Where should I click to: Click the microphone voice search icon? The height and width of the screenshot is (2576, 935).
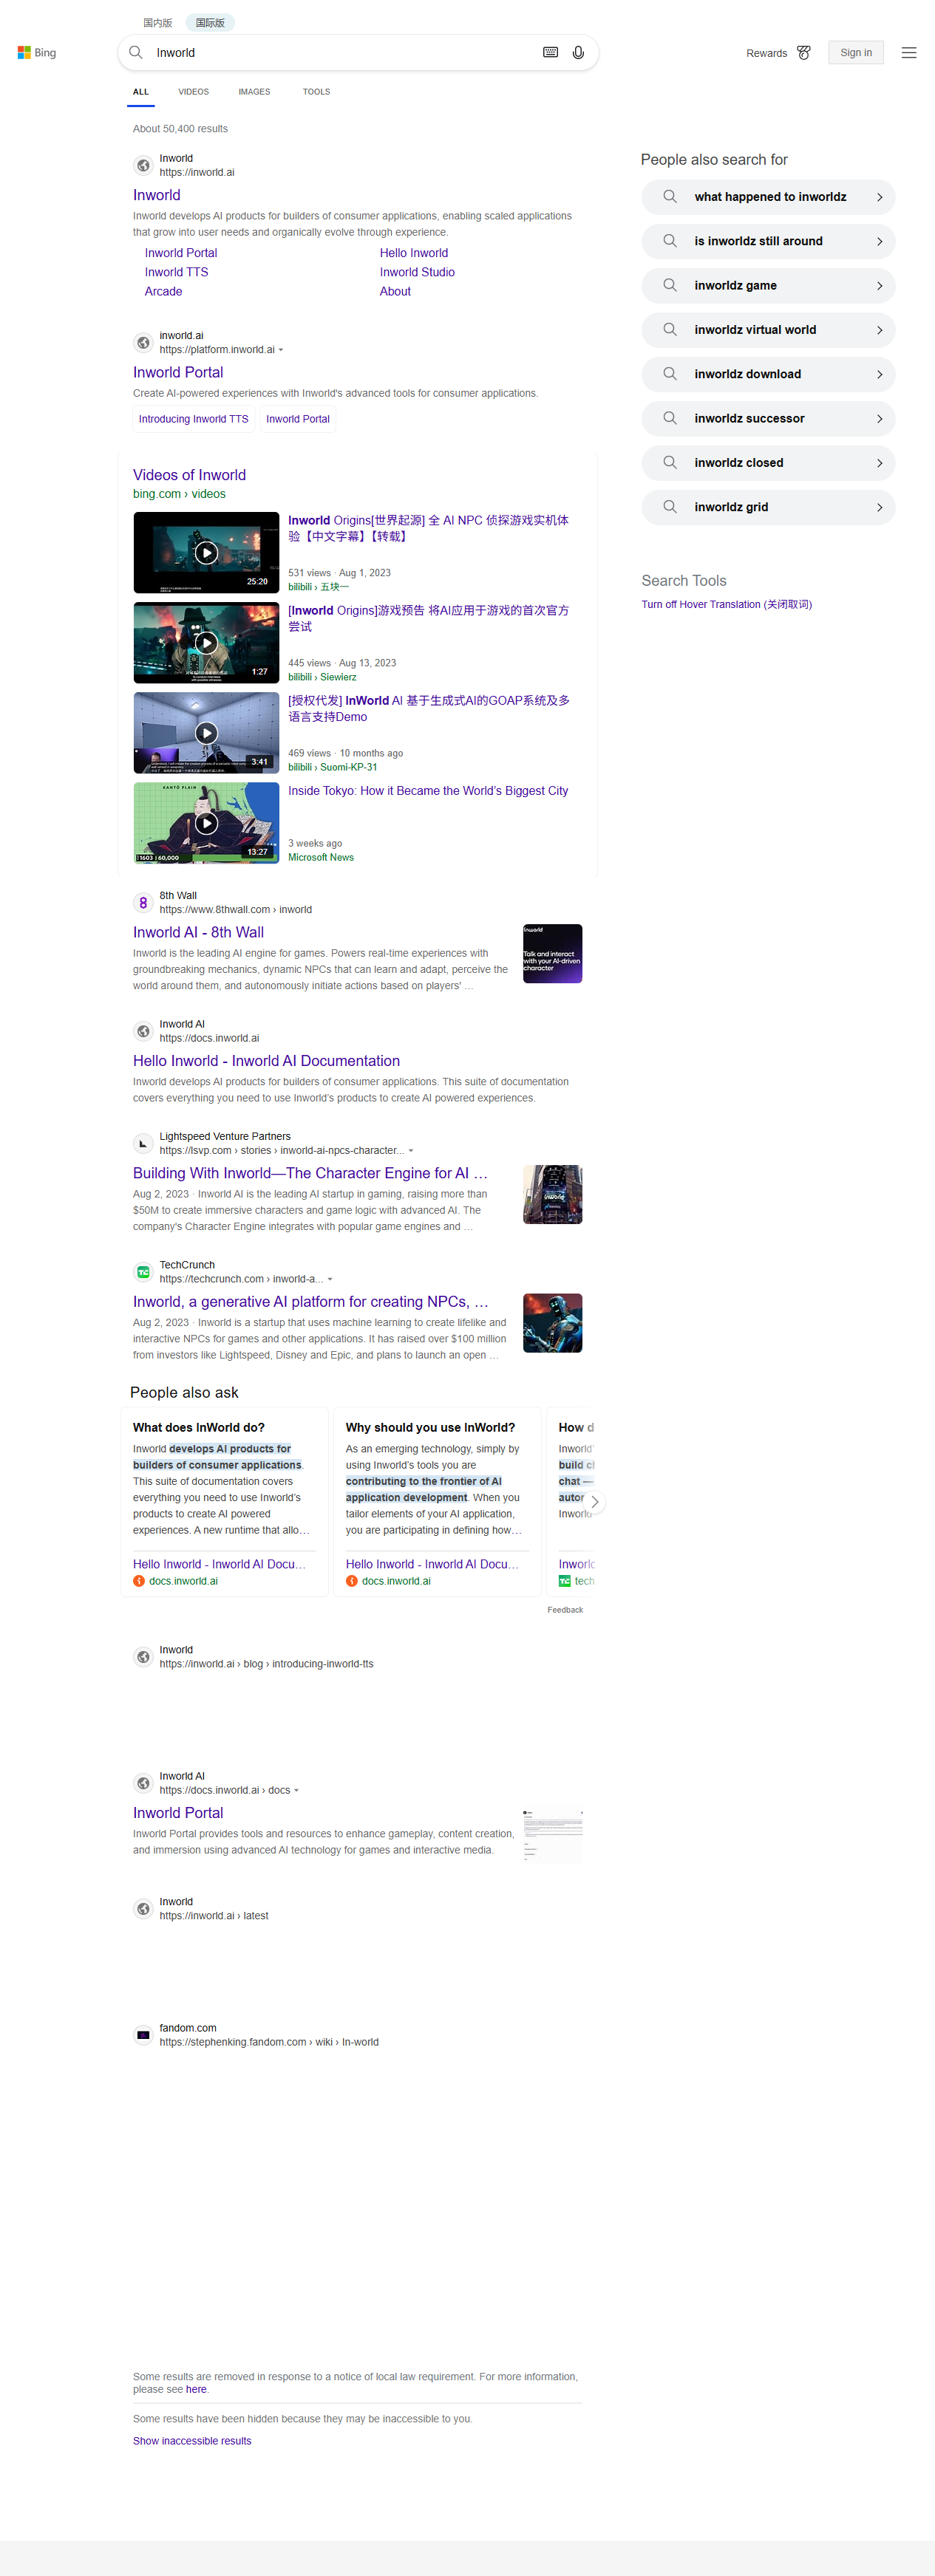(x=578, y=53)
